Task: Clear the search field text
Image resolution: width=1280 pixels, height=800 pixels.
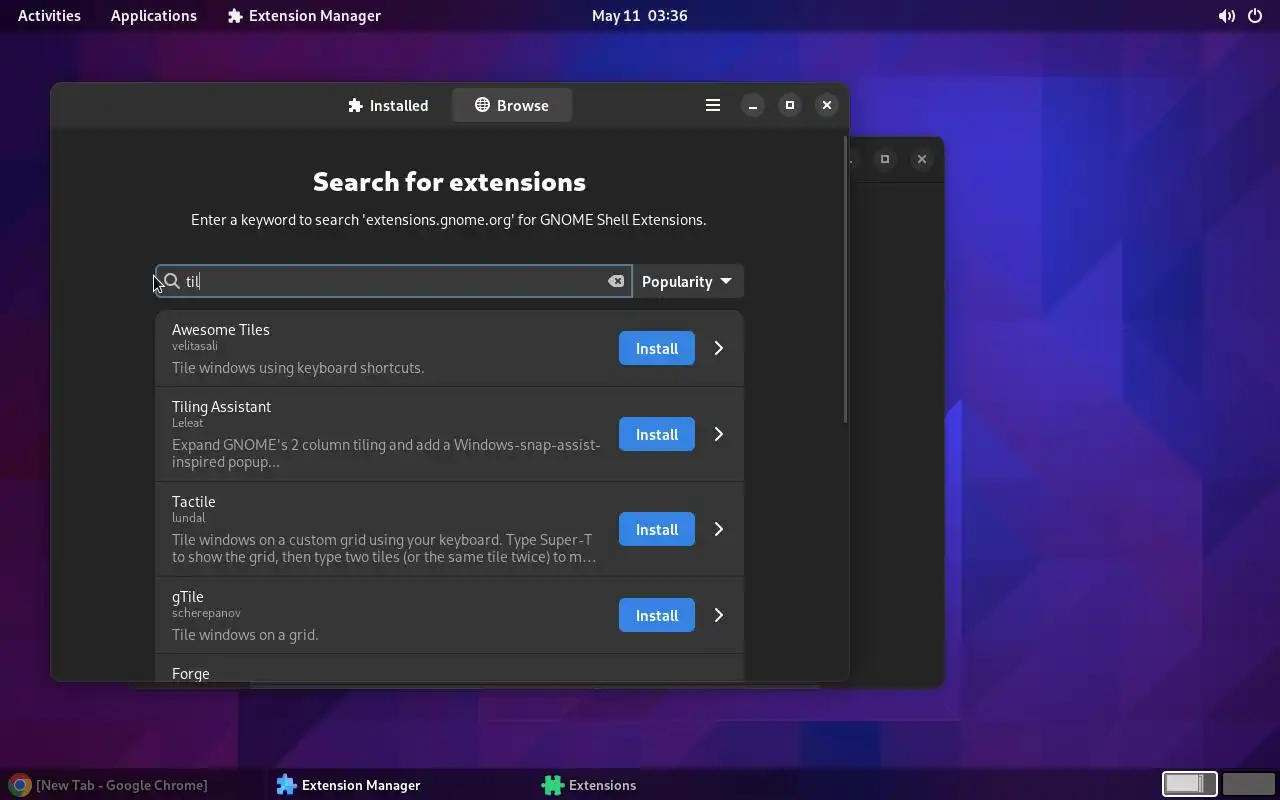Action: coord(616,281)
